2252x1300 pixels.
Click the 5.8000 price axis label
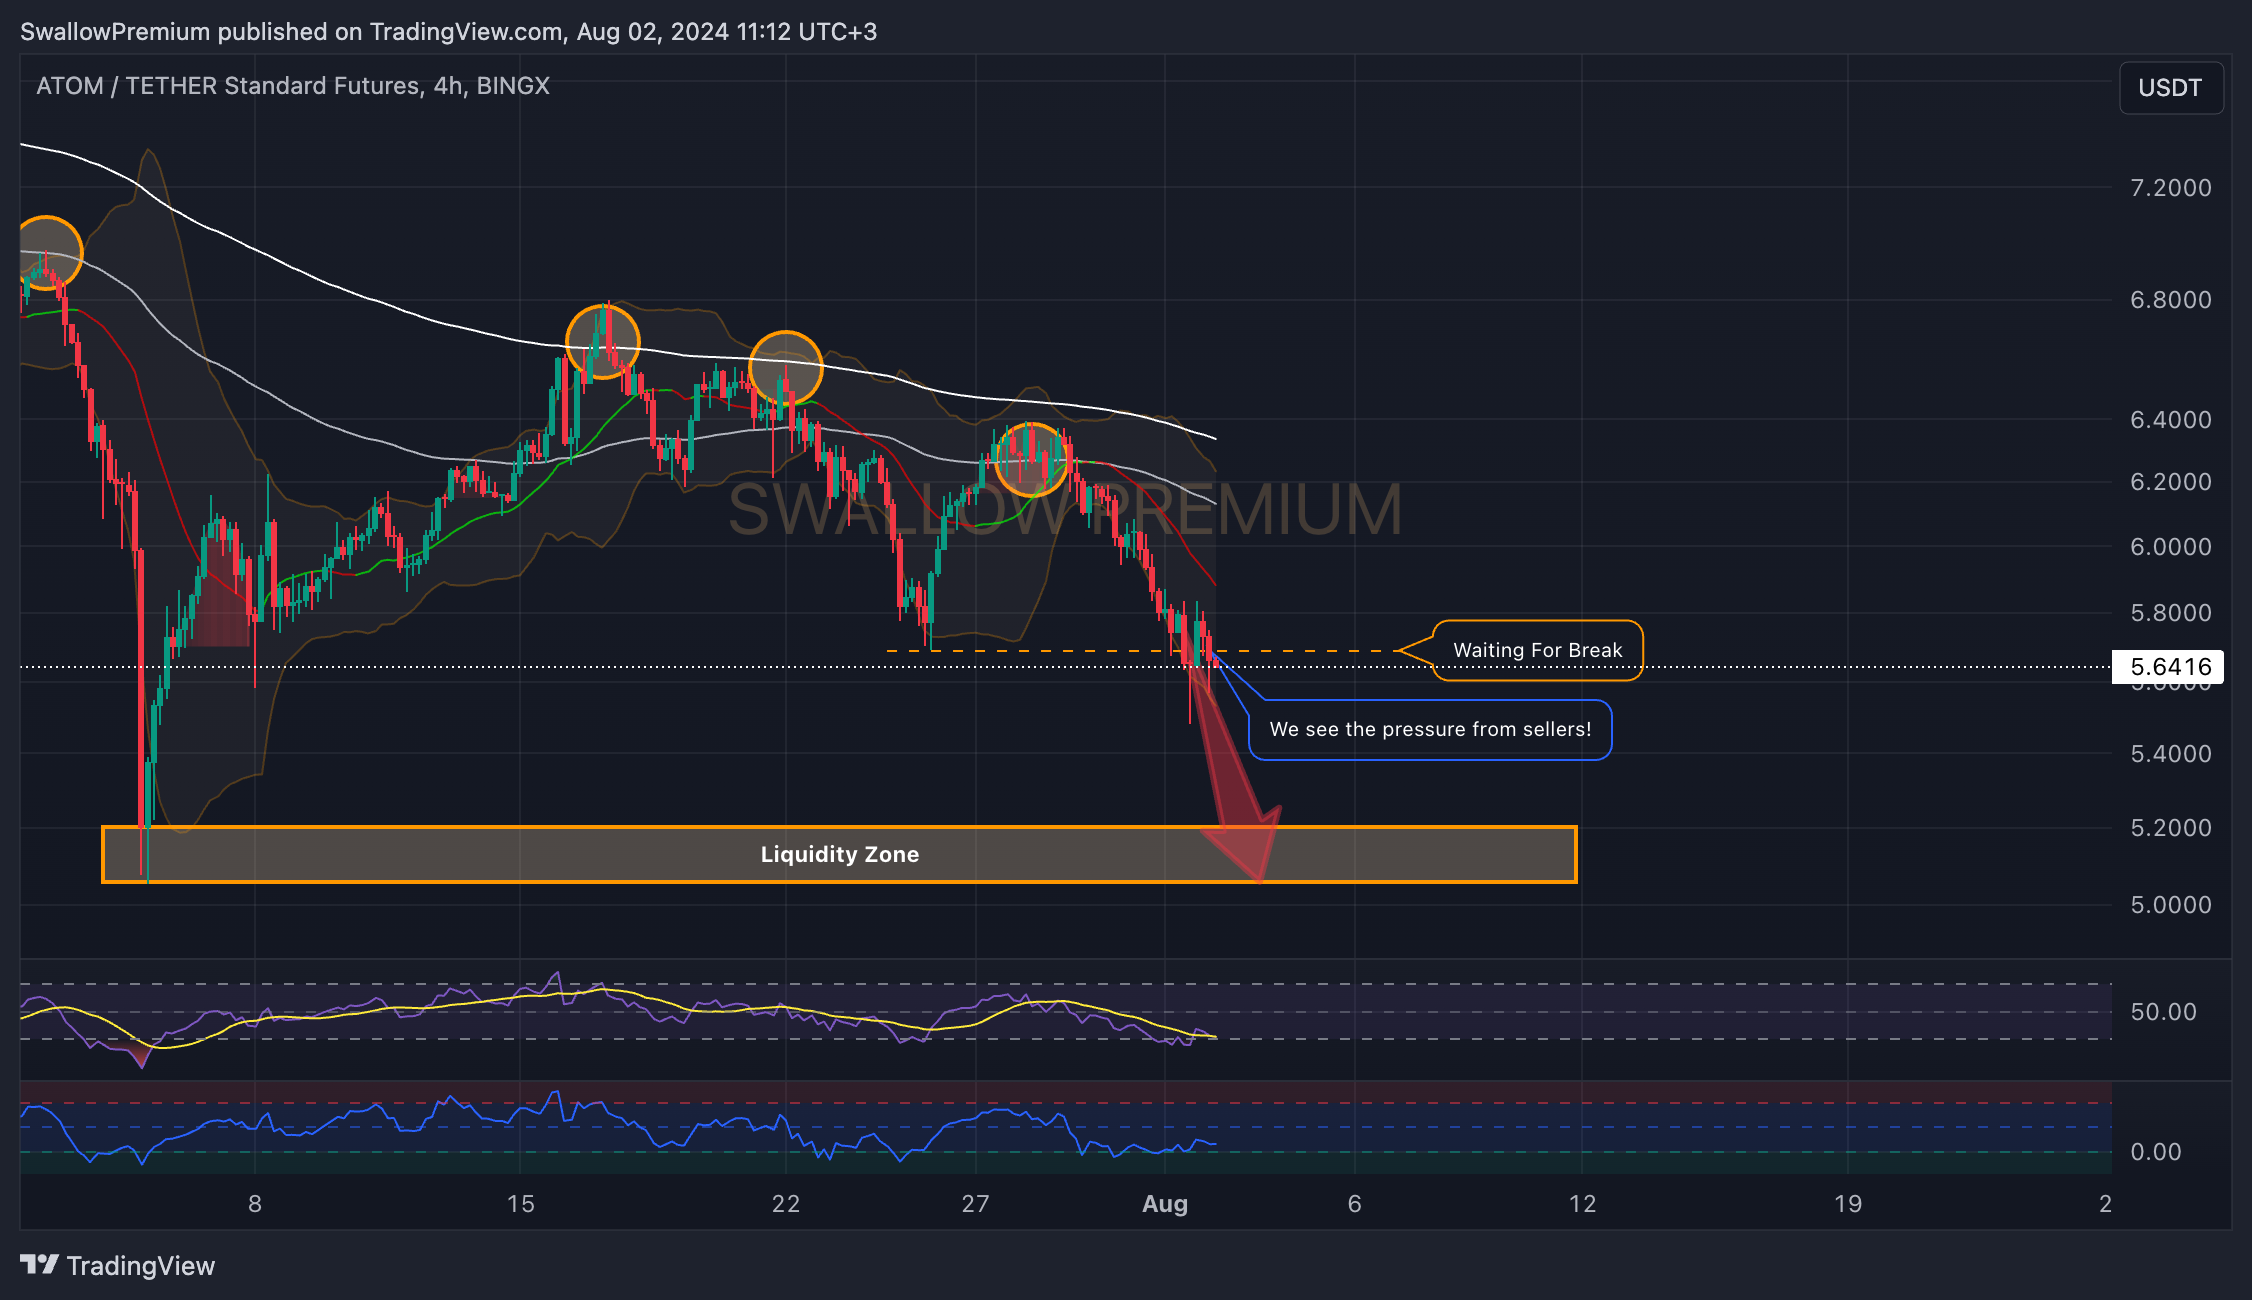pos(2171,613)
